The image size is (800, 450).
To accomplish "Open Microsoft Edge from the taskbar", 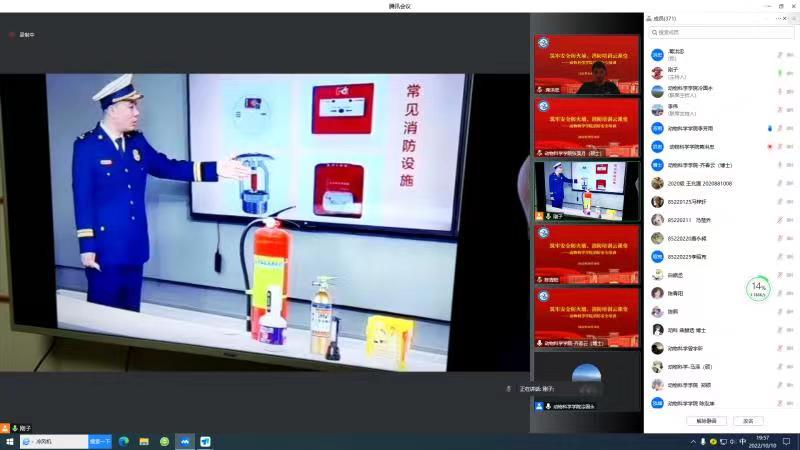I will pyautogui.click(x=124, y=441).
